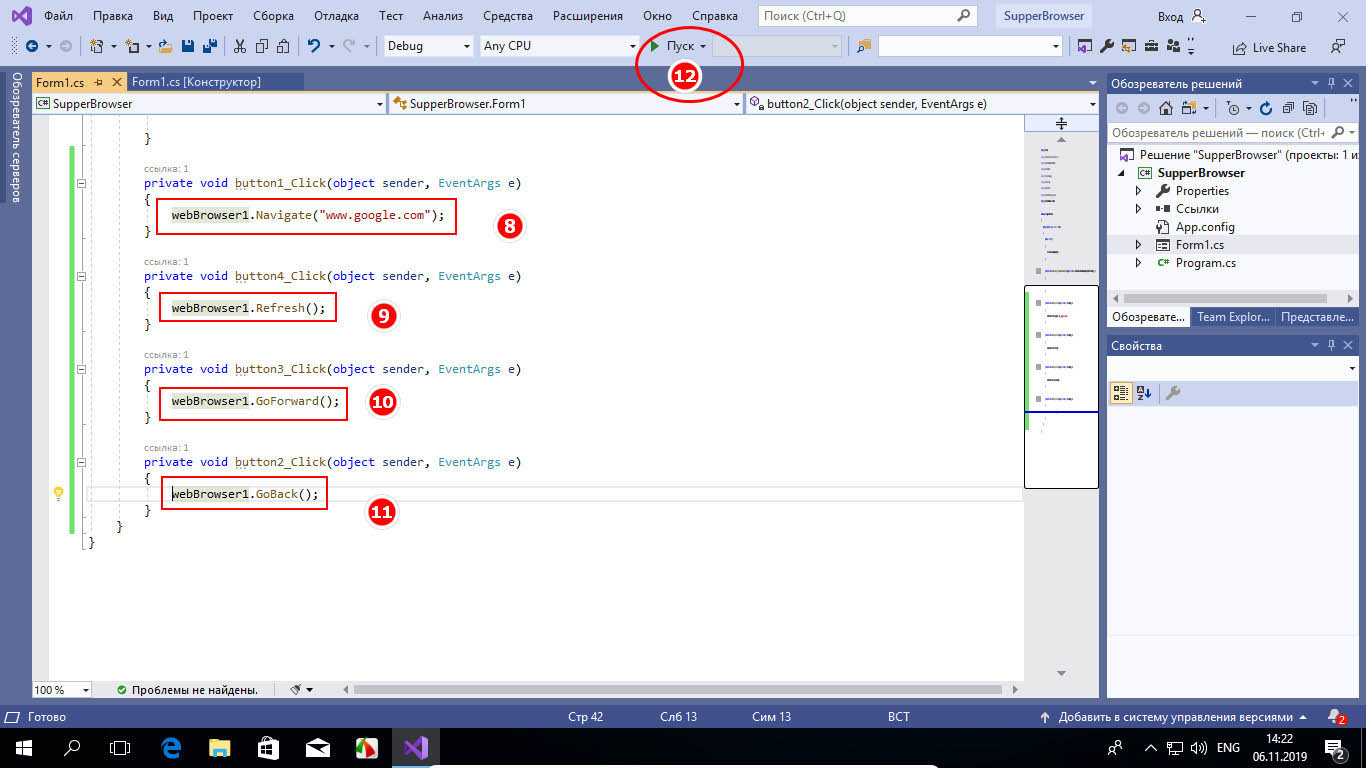Click the sign-in account icon next to Вход
Screen dimensions: 1366x768
[x=1199, y=17]
